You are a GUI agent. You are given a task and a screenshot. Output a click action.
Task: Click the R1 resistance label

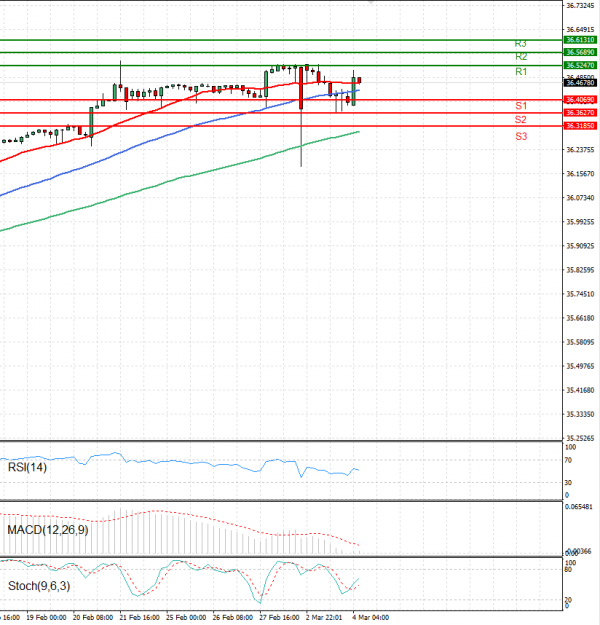click(x=521, y=72)
